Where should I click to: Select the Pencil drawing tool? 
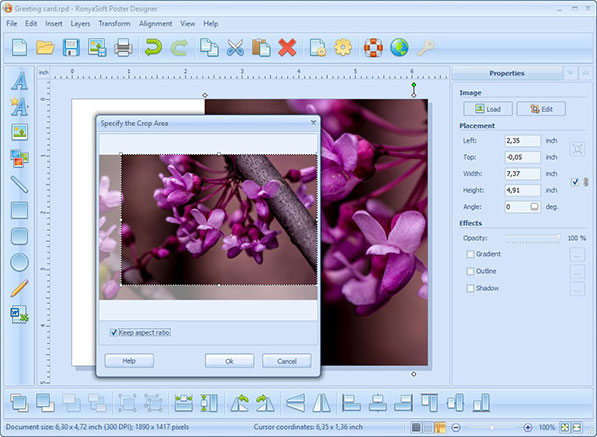[x=19, y=288]
